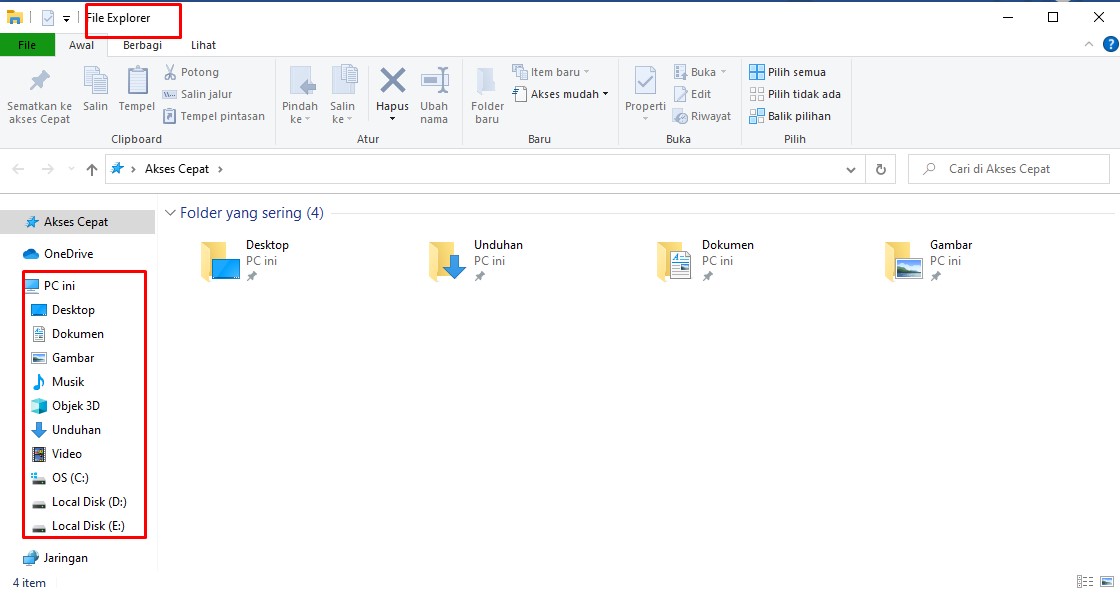This screenshot has height=593, width=1120.
Task: Click the Refresh button
Action: pyautogui.click(x=881, y=169)
